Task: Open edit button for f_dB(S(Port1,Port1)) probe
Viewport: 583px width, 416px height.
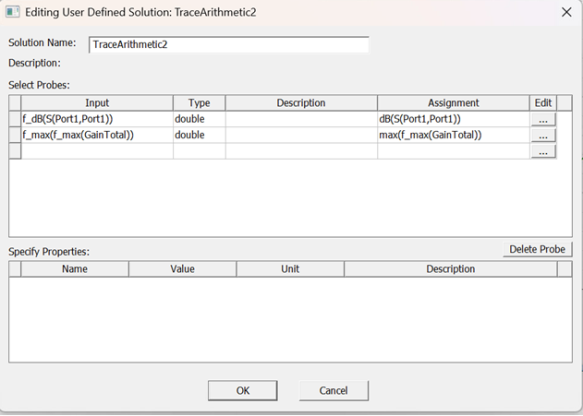Action: [x=543, y=119]
